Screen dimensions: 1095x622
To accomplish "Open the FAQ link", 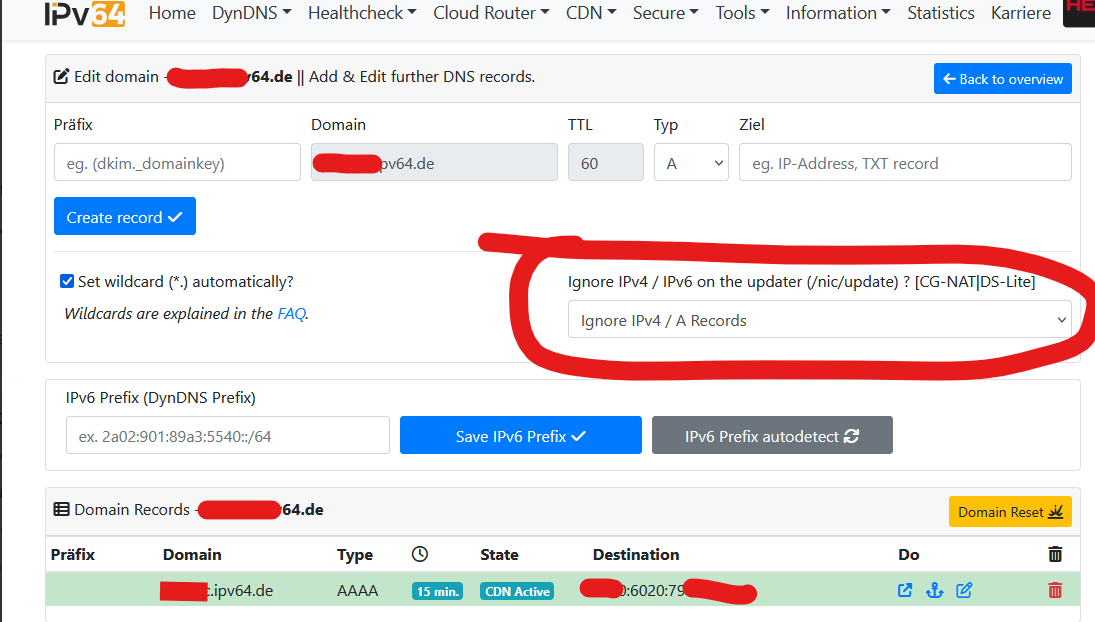I will click(291, 313).
